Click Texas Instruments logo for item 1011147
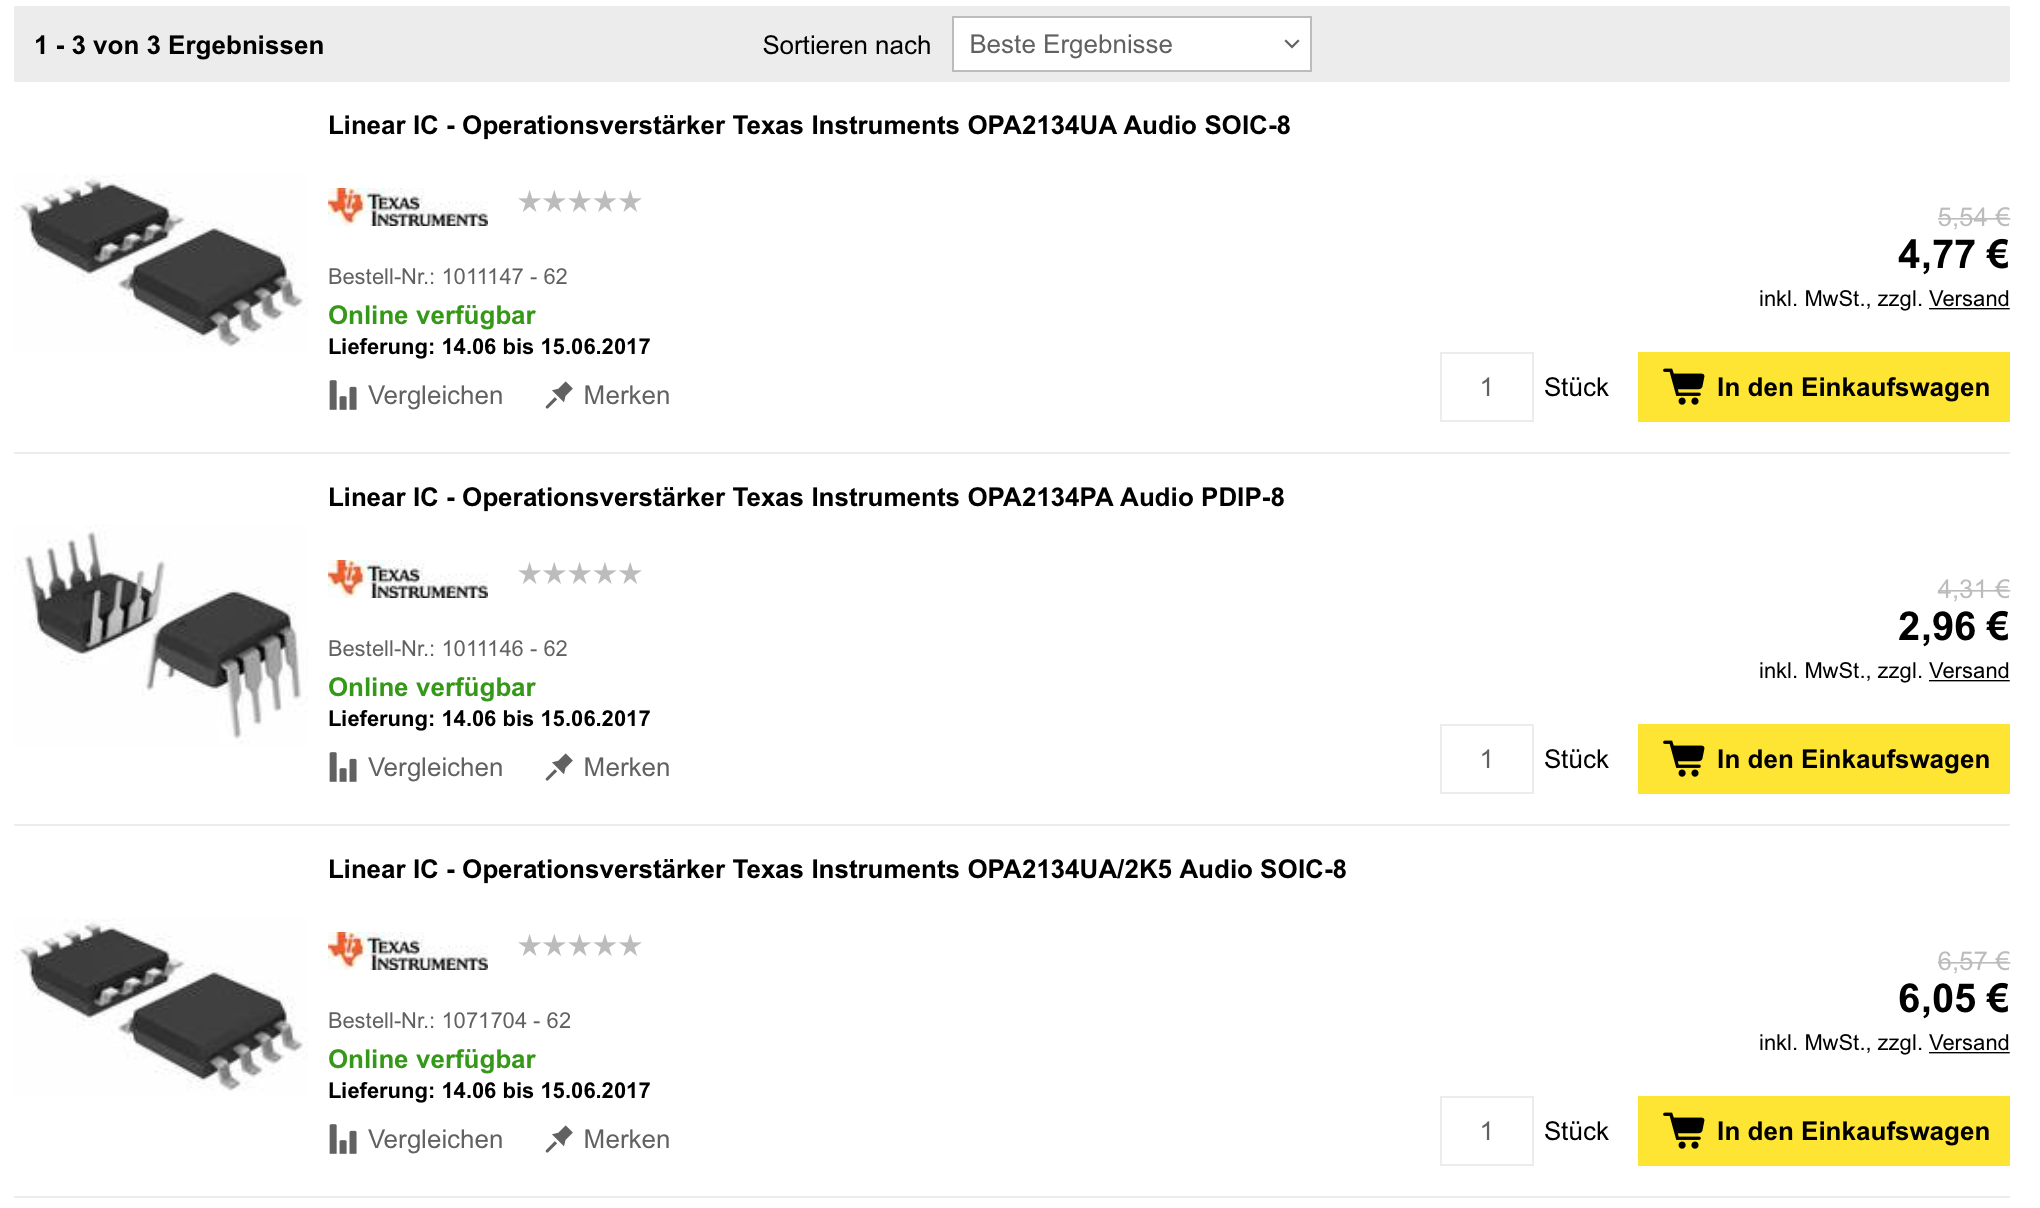Image resolution: width=2040 pixels, height=1208 pixels. (x=408, y=208)
